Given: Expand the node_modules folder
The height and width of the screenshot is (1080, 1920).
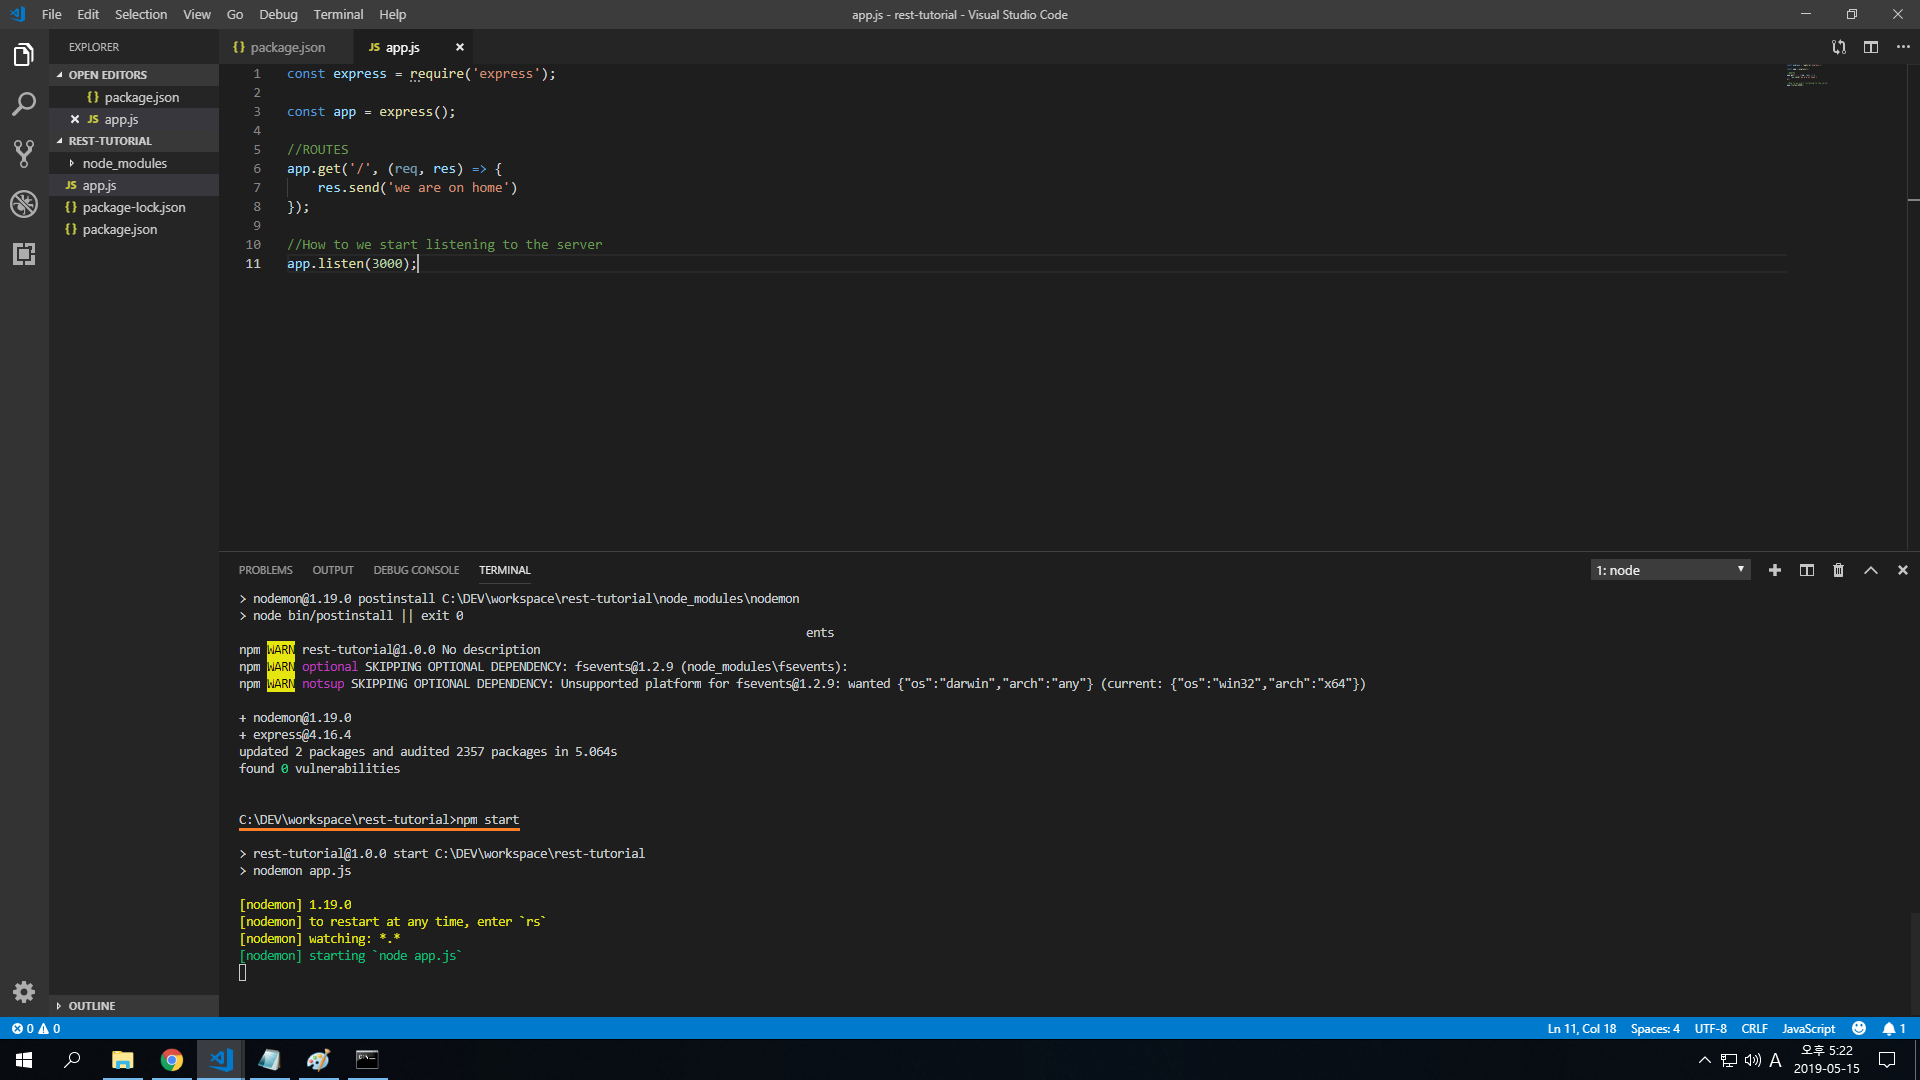Looking at the screenshot, I should [134, 163].
